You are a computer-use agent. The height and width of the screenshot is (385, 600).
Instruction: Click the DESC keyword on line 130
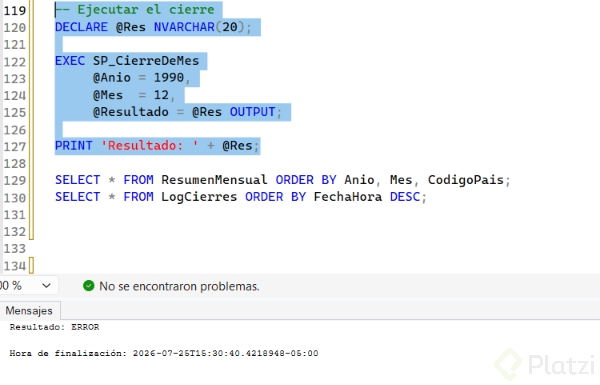click(x=405, y=197)
